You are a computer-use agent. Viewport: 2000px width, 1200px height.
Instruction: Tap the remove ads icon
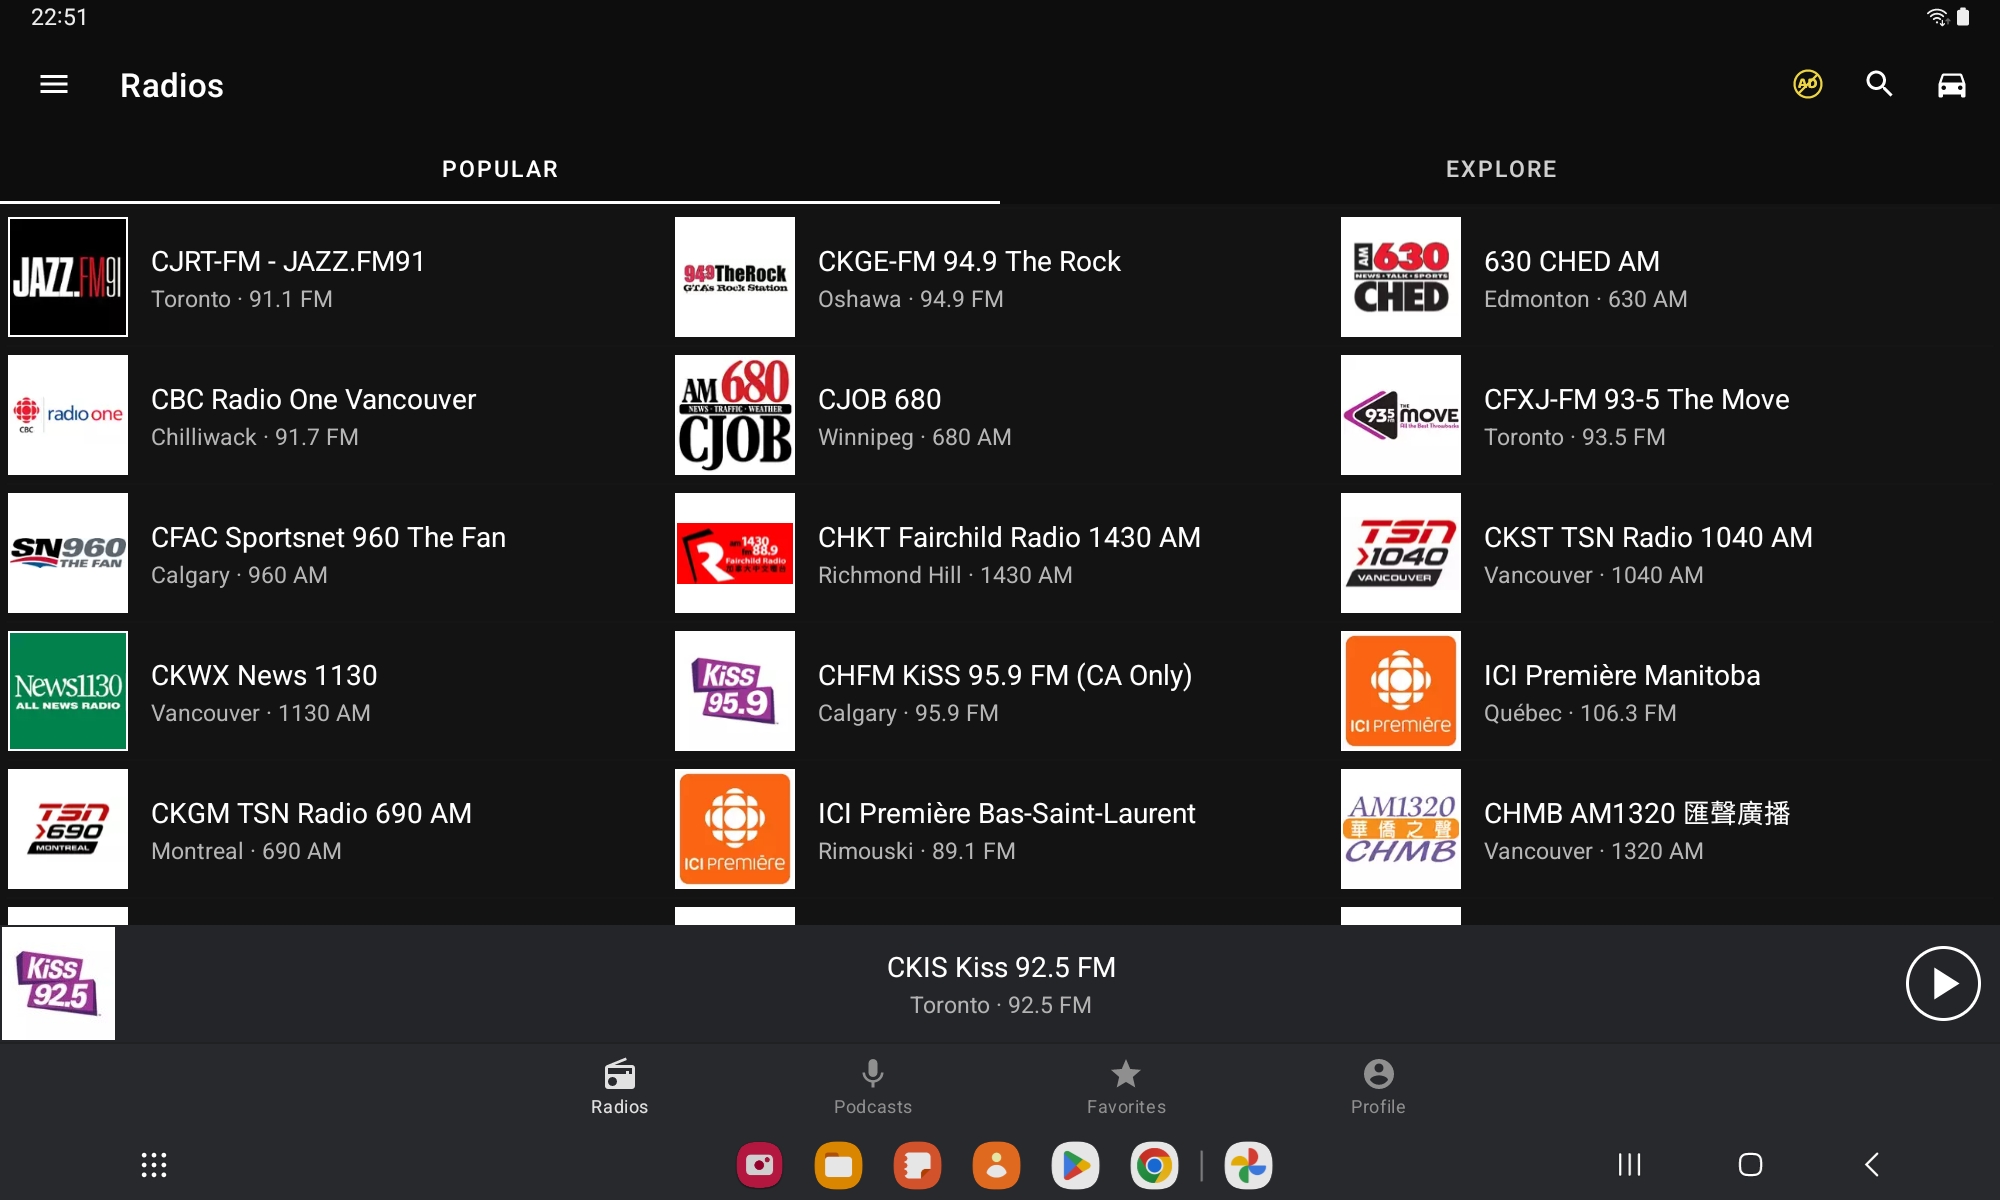click(1807, 85)
